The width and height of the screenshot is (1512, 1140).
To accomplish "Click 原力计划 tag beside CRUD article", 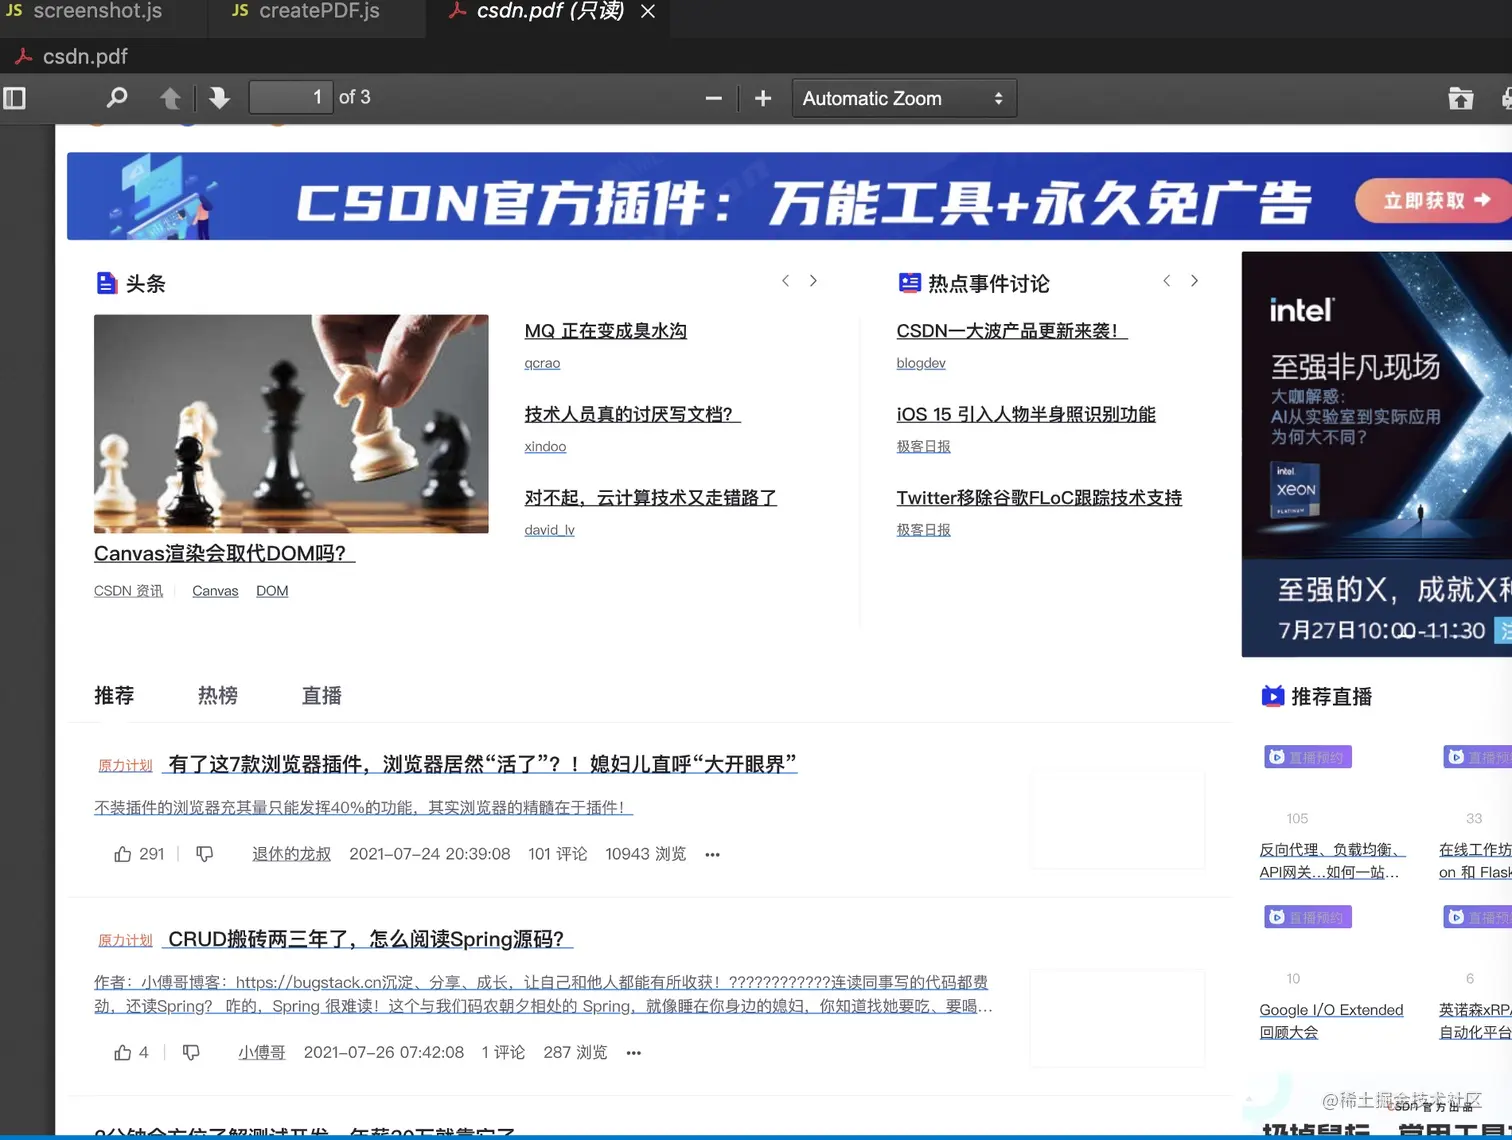I will pos(125,940).
